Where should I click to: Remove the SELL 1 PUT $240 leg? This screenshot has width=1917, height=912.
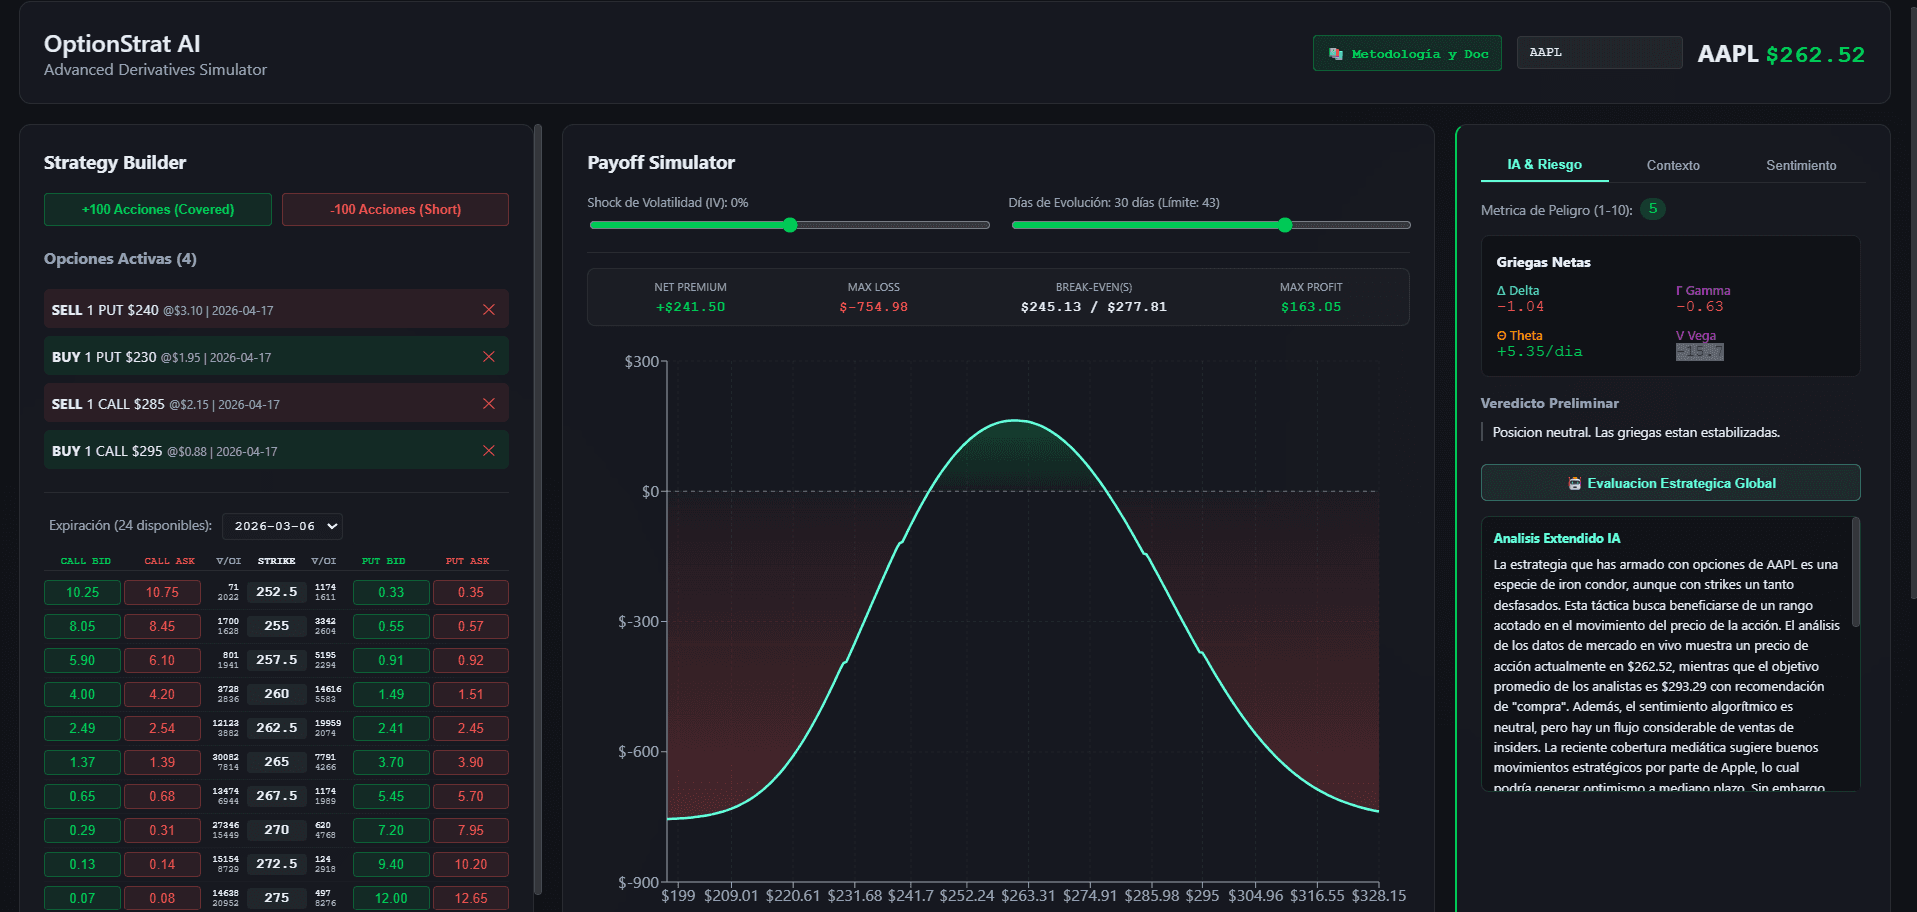point(489,309)
